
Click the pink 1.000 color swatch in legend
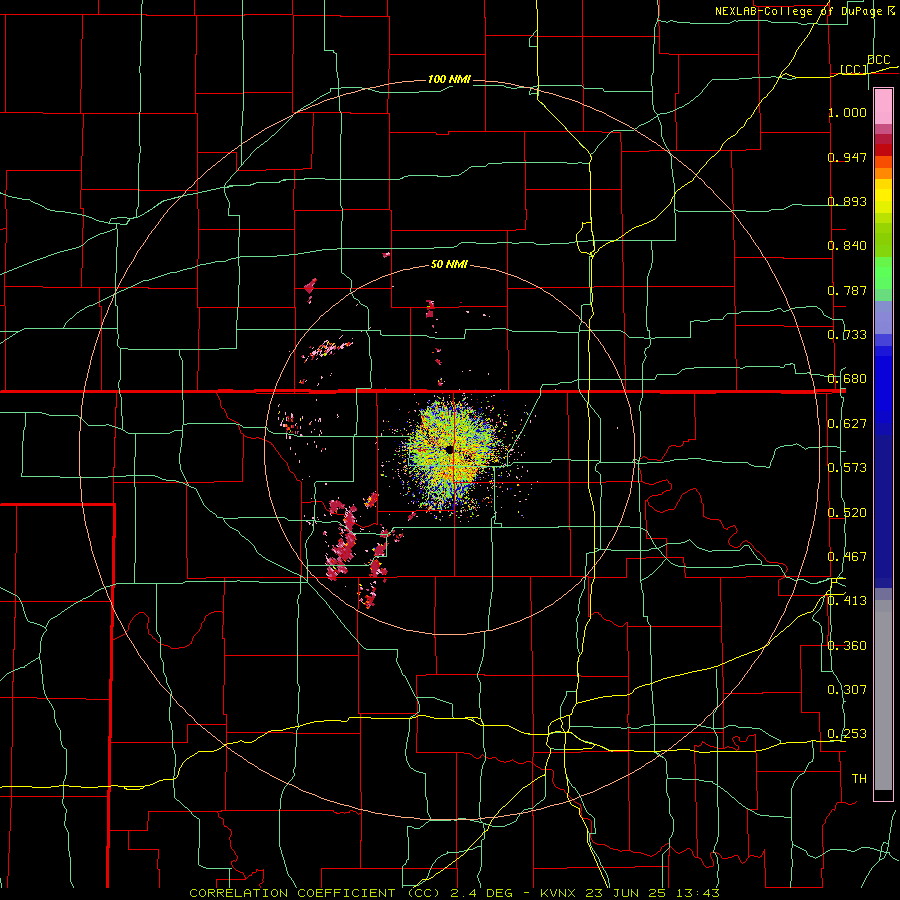coord(883,107)
